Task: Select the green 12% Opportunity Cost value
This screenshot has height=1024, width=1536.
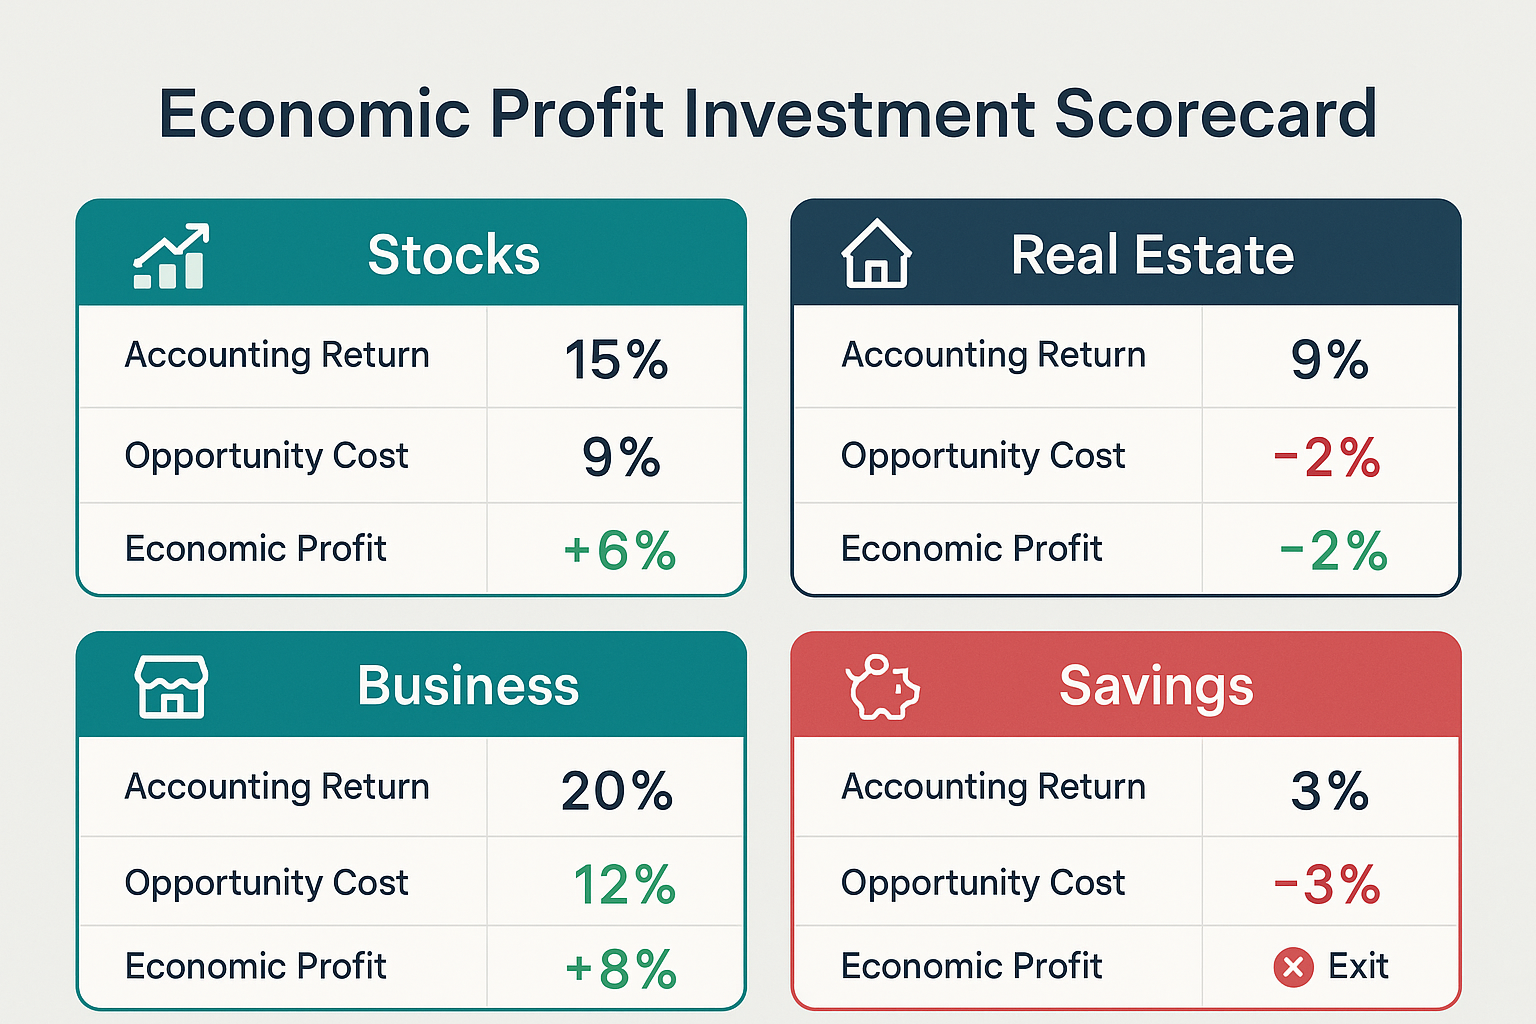Action: click(624, 885)
